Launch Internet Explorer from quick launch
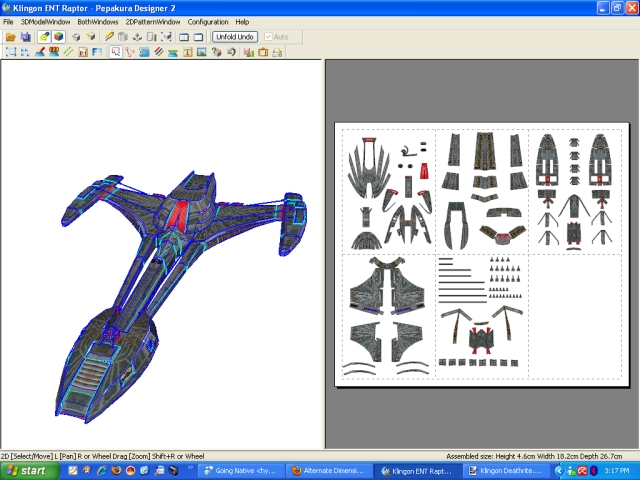 (x=102, y=471)
